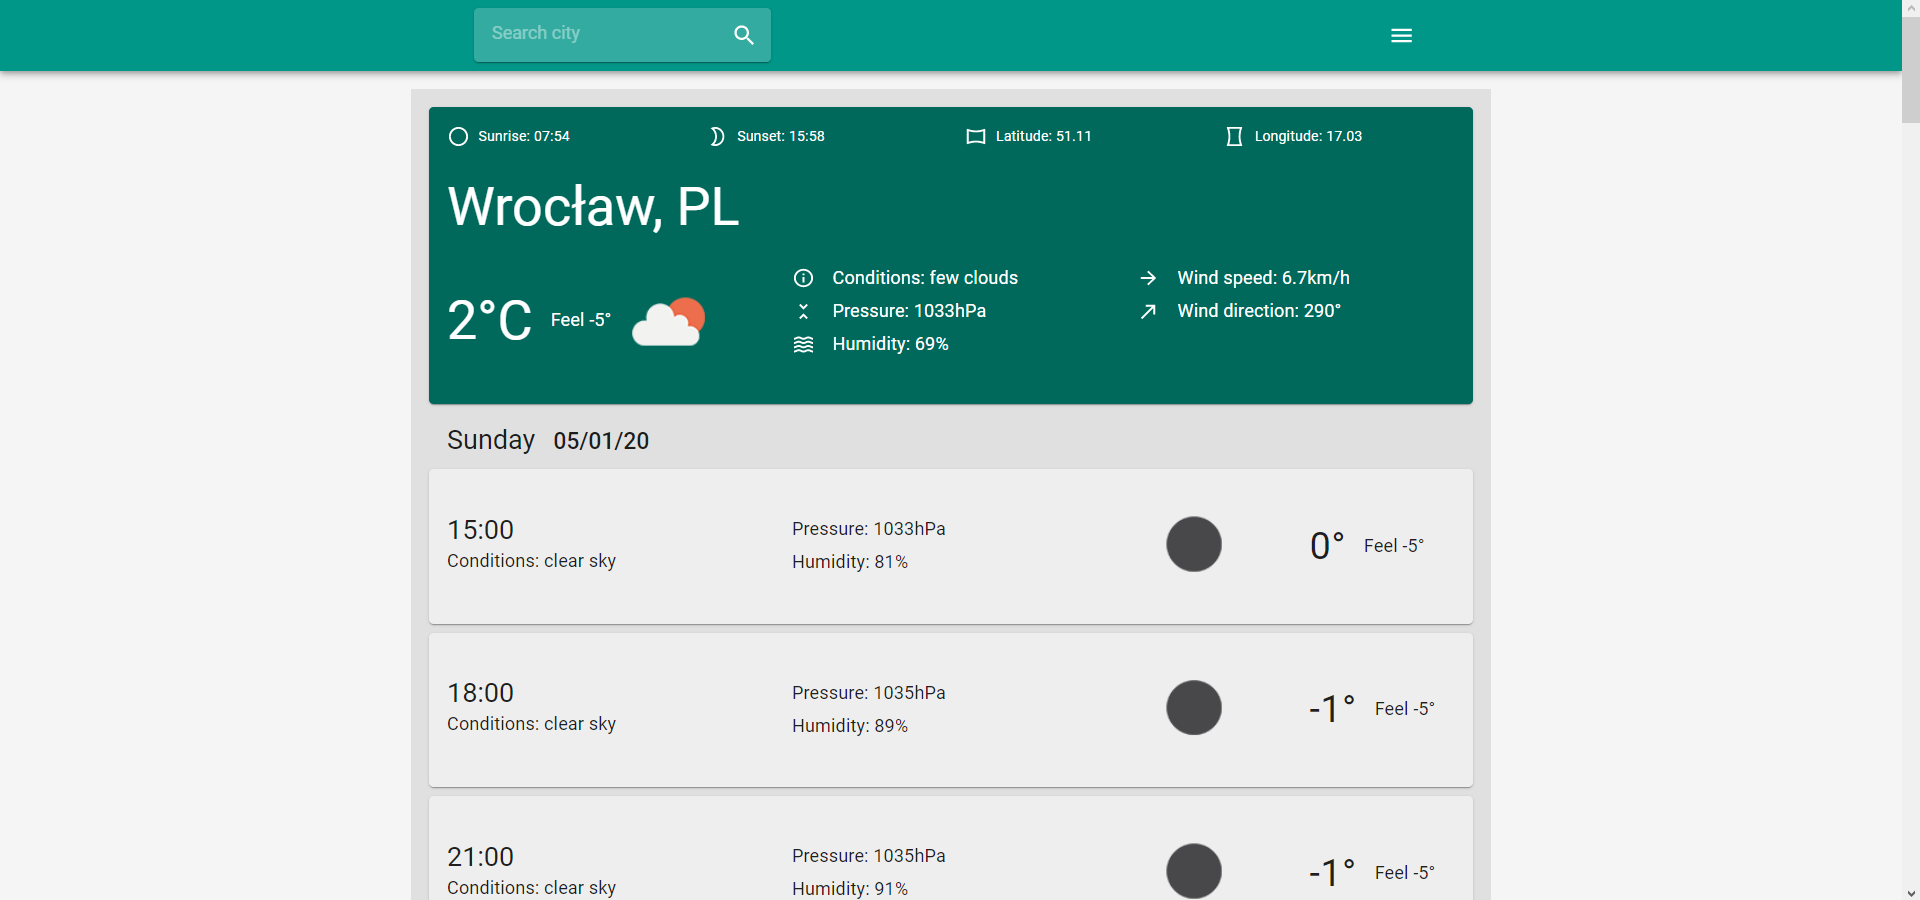Click the Latitude: 51.11 text

pos(1044,136)
